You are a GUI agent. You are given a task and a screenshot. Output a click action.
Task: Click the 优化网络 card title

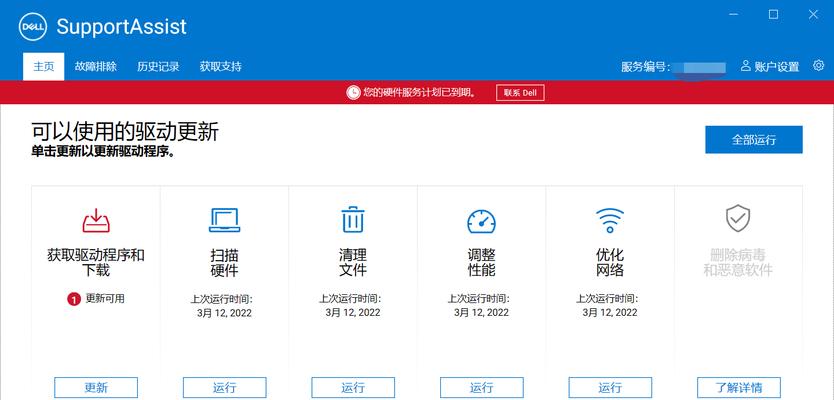[610, 262]
